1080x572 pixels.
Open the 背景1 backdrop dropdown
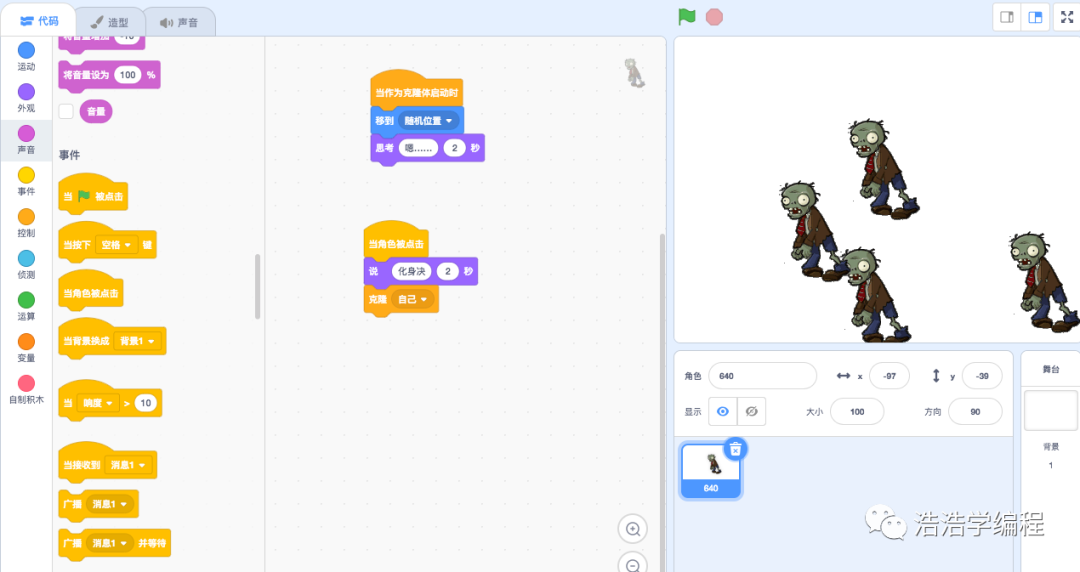[137, 341]
